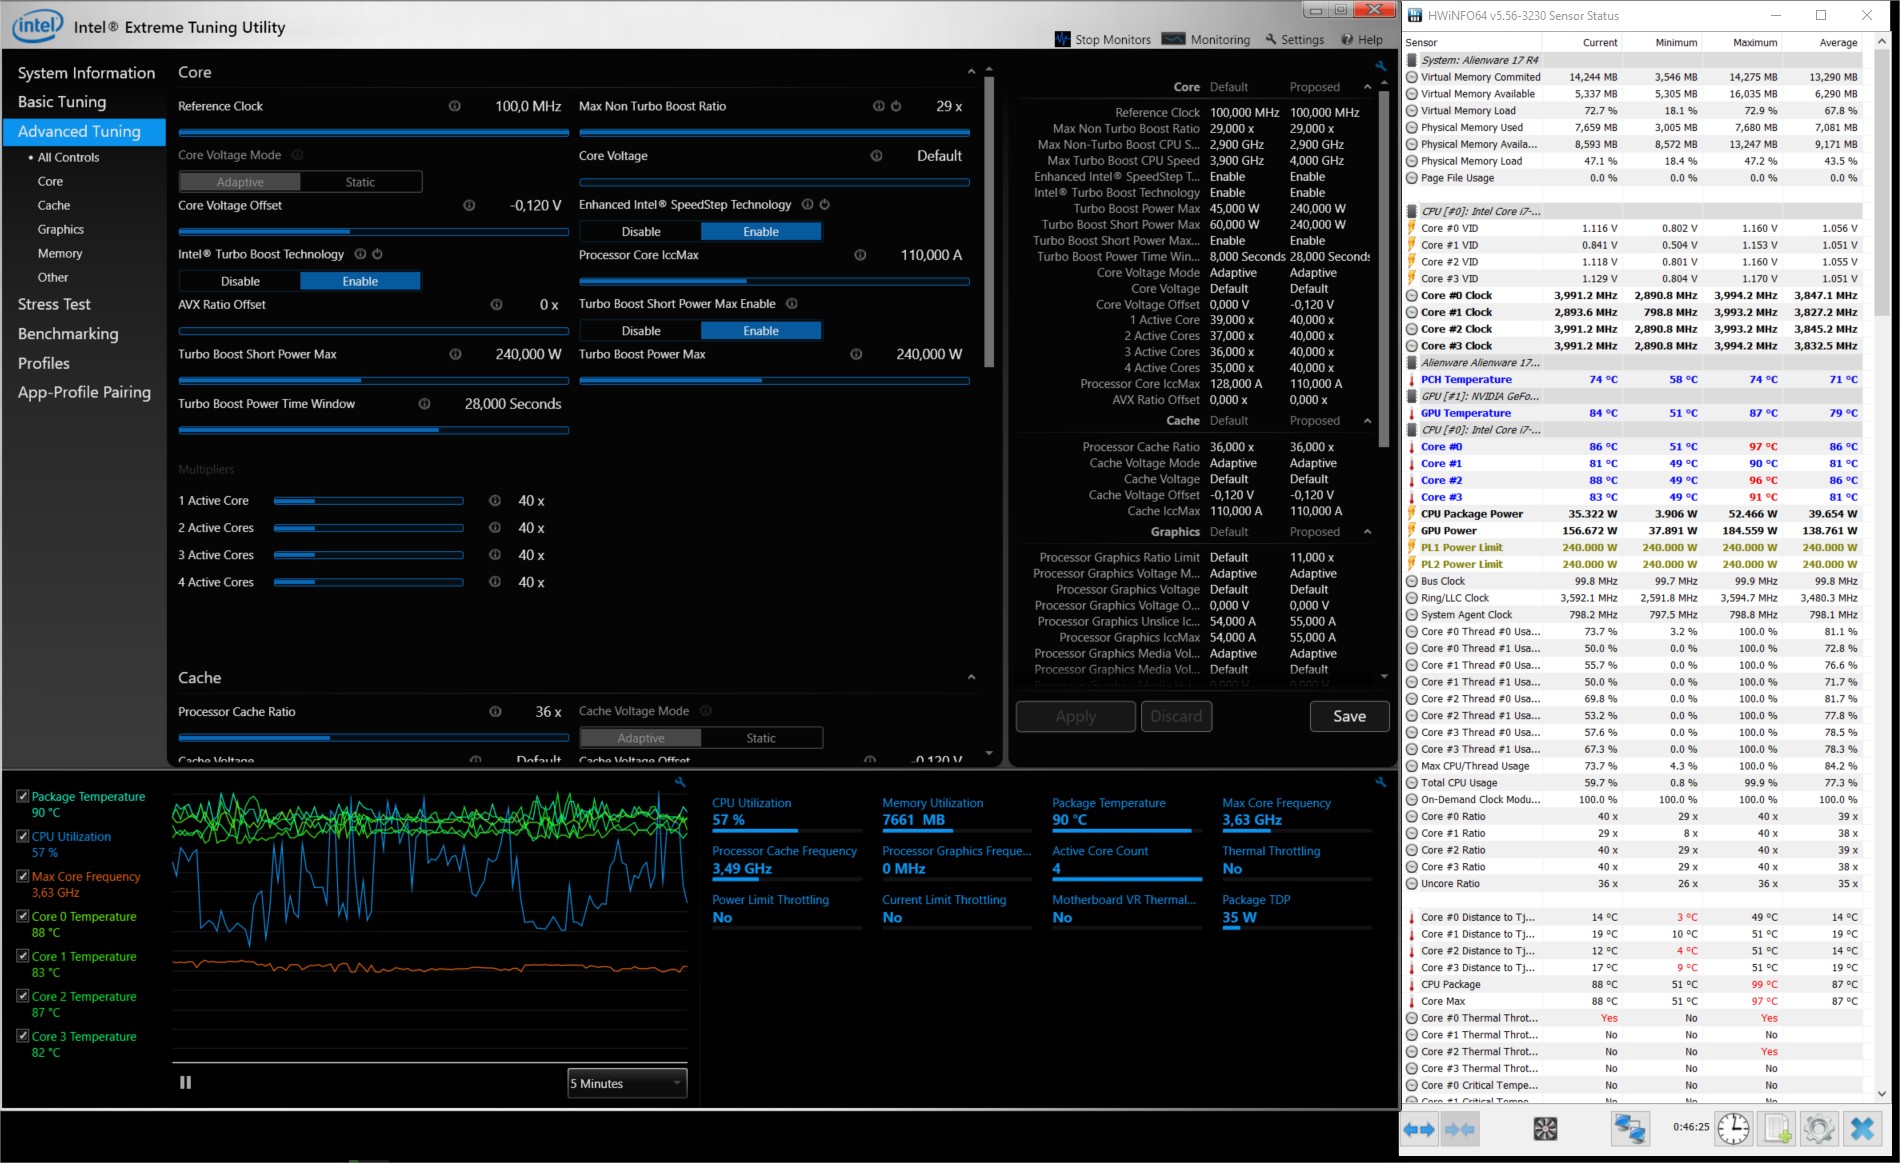The image size is (1900, 1163).
Task: Click the Save button
Action: (x=1349, y=716)
